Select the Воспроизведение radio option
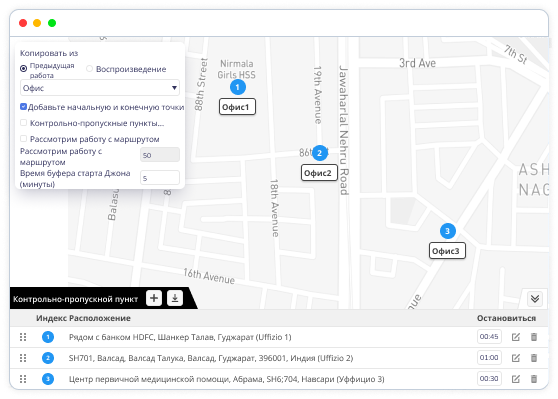Viewport: 558px width, 399px height. point(89,68)
